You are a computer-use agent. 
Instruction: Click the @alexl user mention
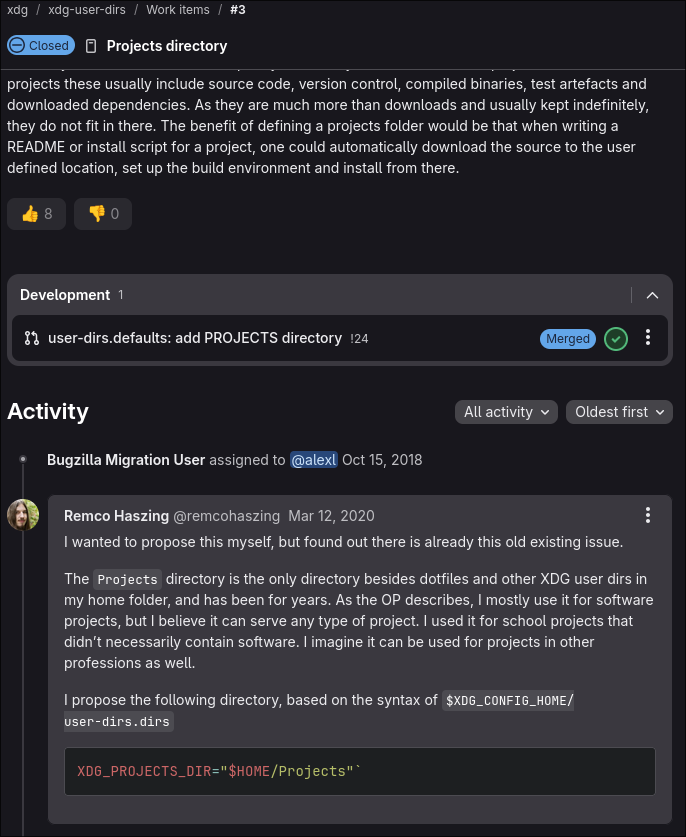coord(313,460)
